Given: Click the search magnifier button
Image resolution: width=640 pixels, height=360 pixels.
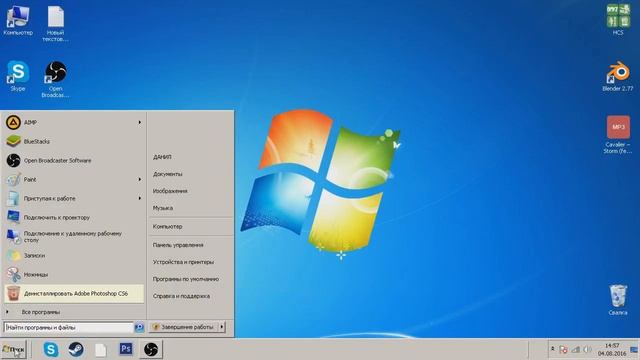Looking at the screenshot, I should click(x=139, y=327).
